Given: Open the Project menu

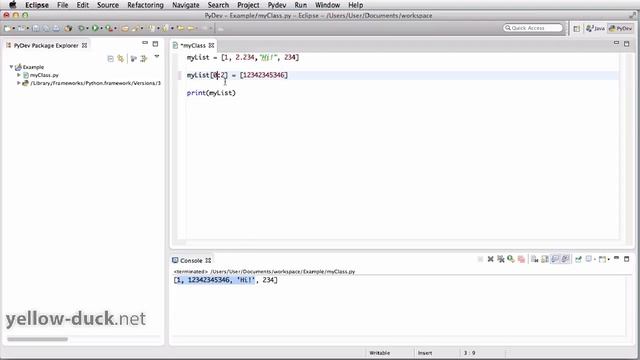Looking at the screenshot, I should tap(248, 5).
